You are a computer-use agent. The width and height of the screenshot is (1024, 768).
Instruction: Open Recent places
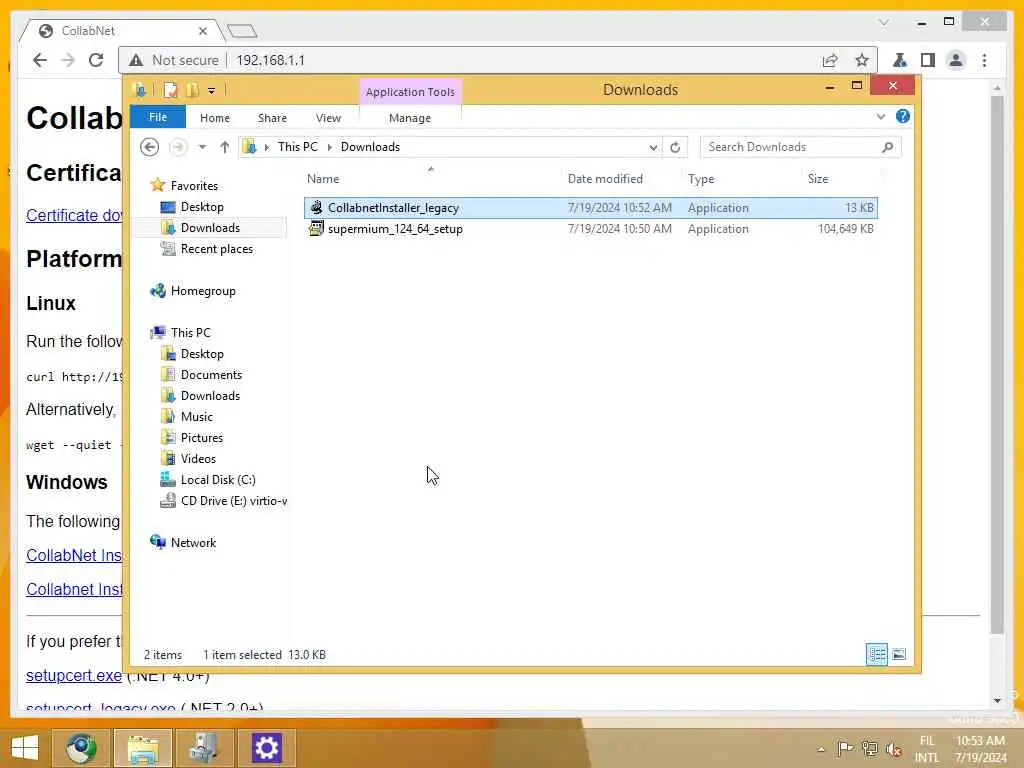pos(217,249)
